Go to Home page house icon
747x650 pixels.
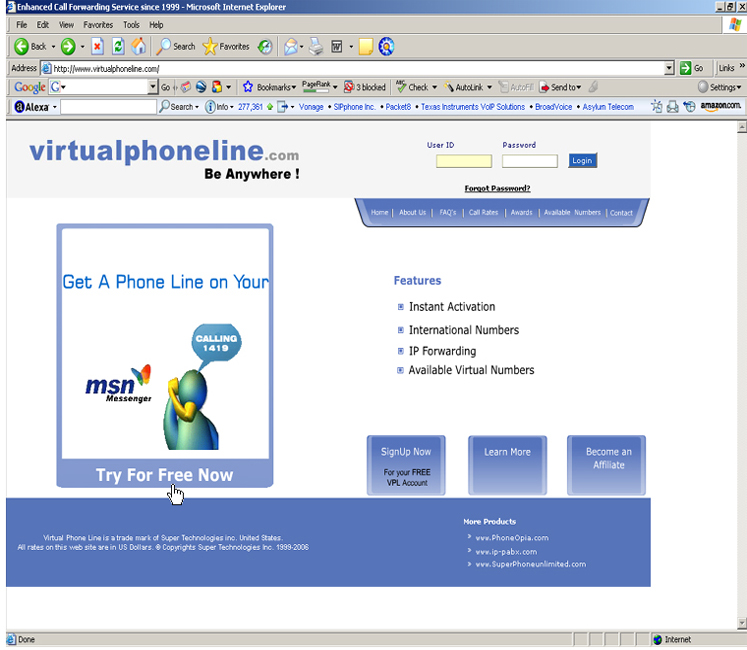(x=139, y=46)
